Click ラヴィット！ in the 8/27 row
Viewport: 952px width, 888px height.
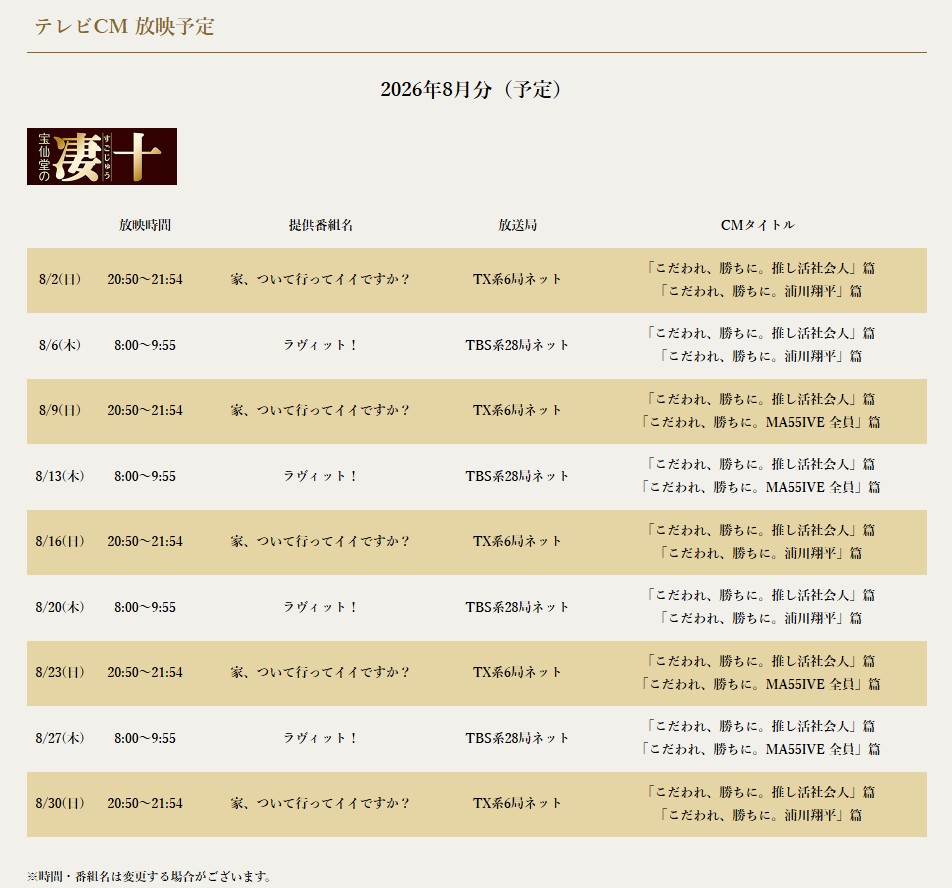click(321, 738)
